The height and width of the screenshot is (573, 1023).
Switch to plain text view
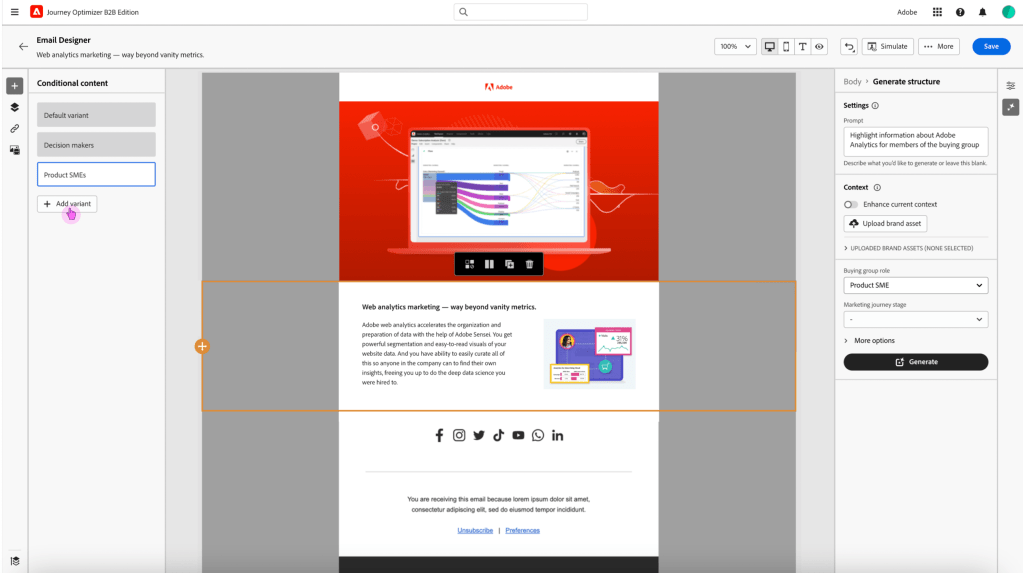point(802,46)
